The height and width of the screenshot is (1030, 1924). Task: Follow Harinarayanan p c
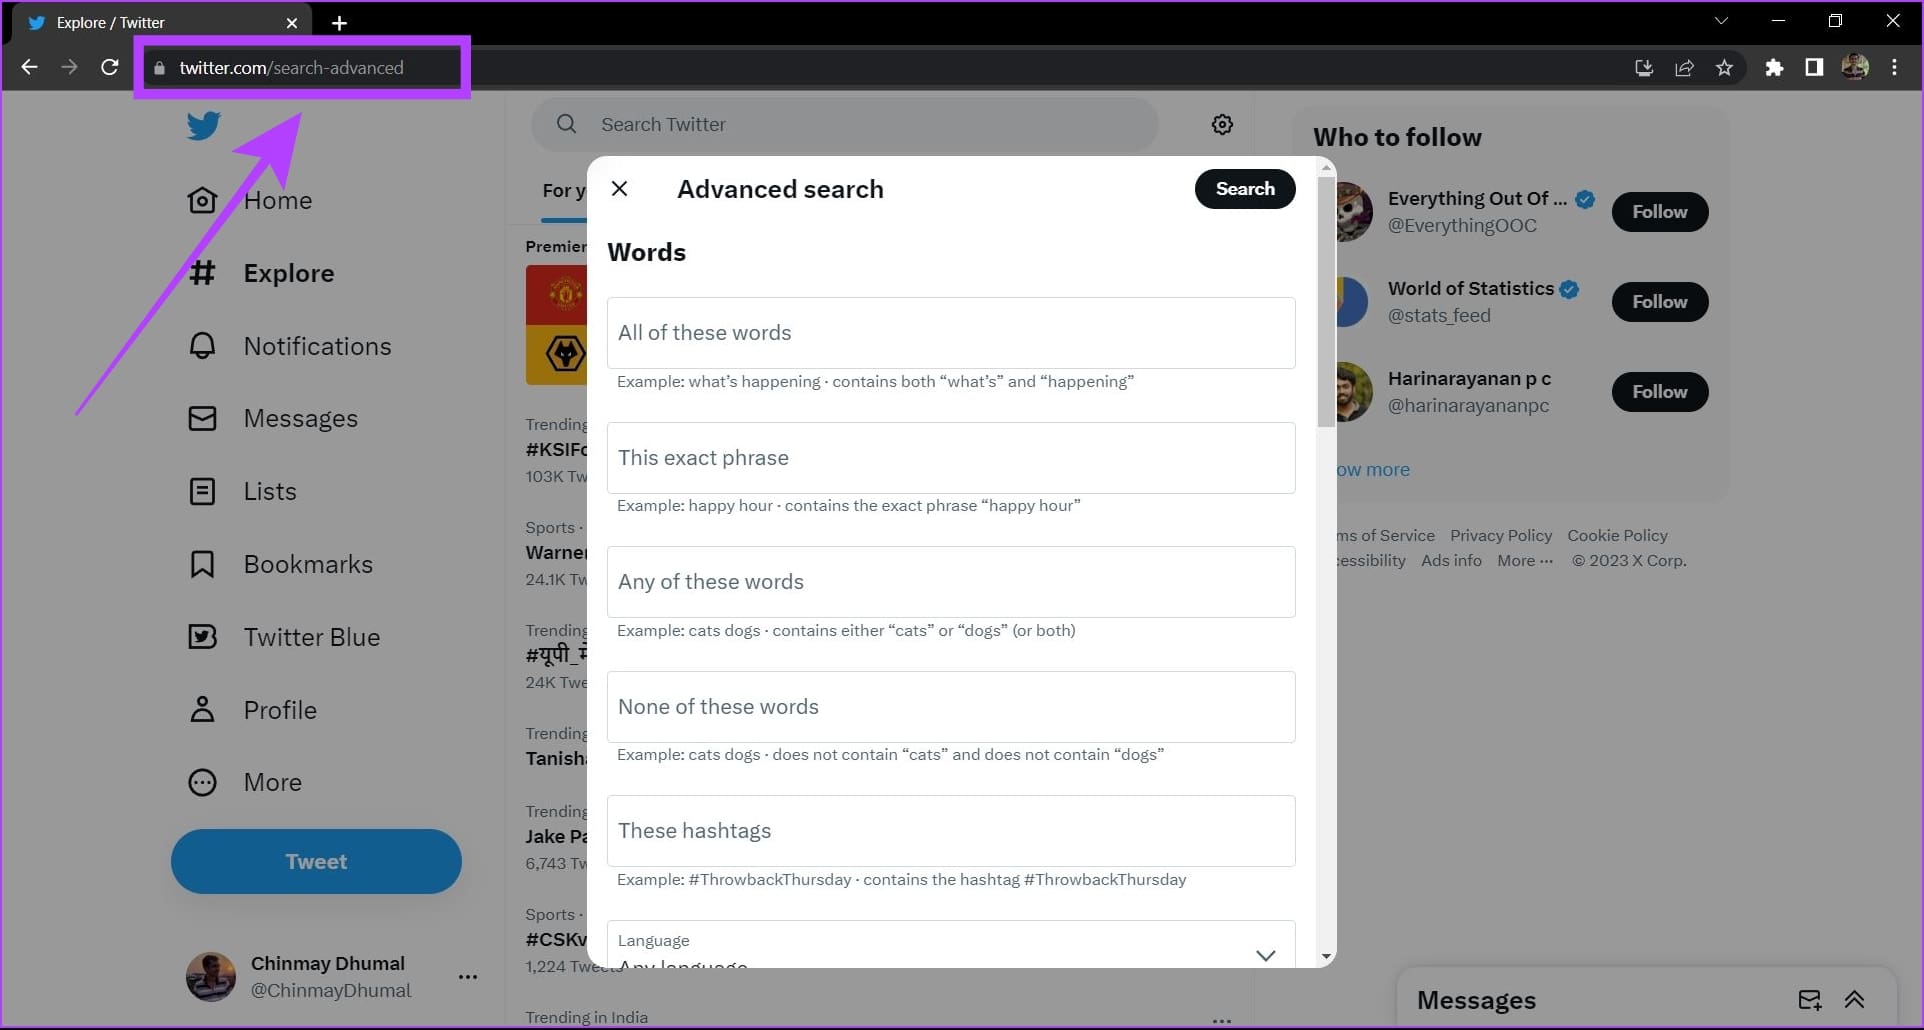tap(1660, 392)
